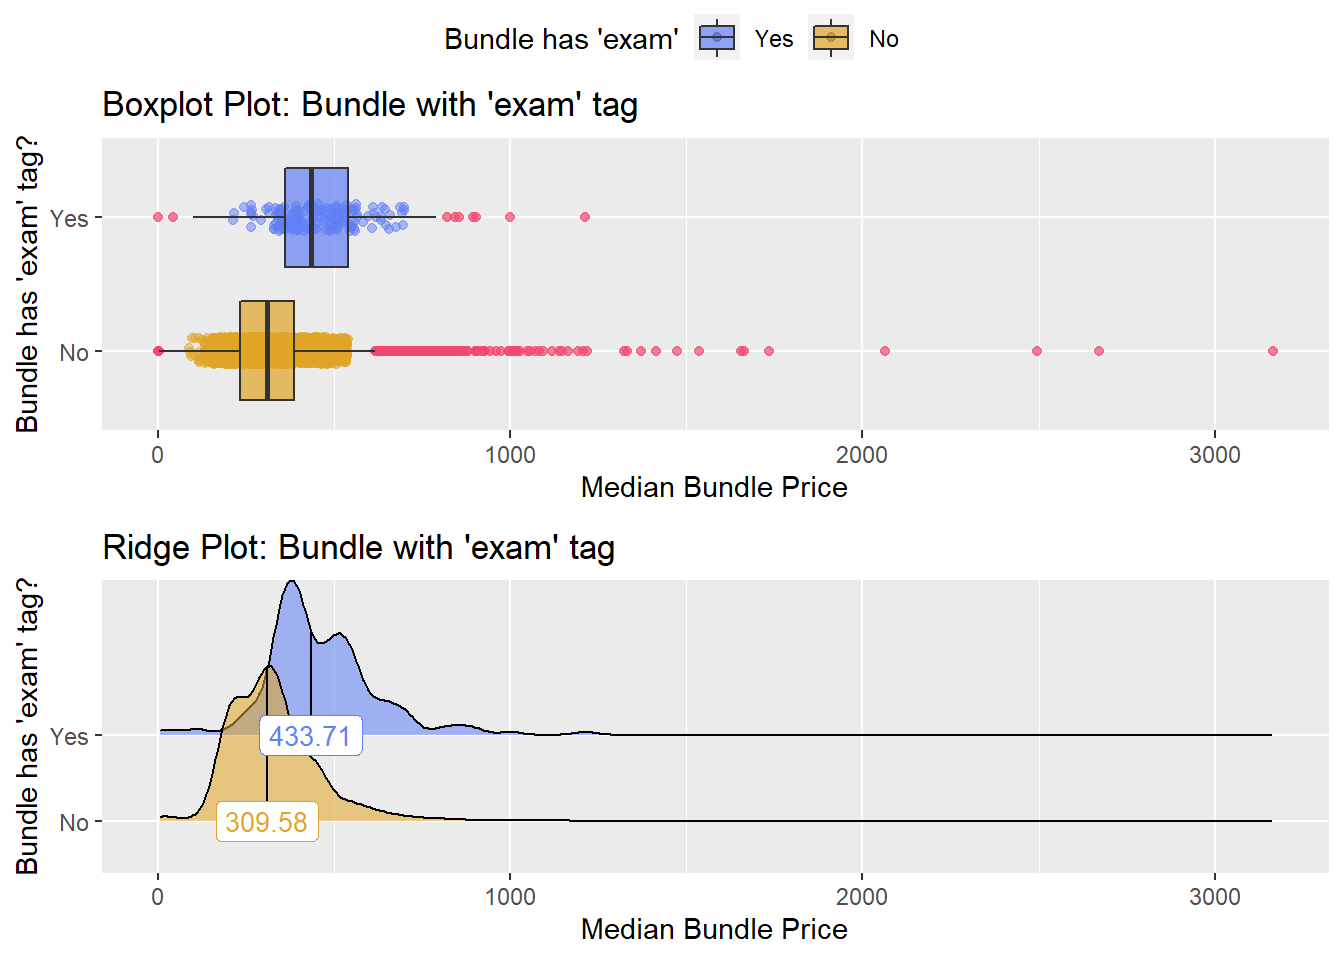Click the 'No' legend text label
1344x960 pixels.
(884, 39)
